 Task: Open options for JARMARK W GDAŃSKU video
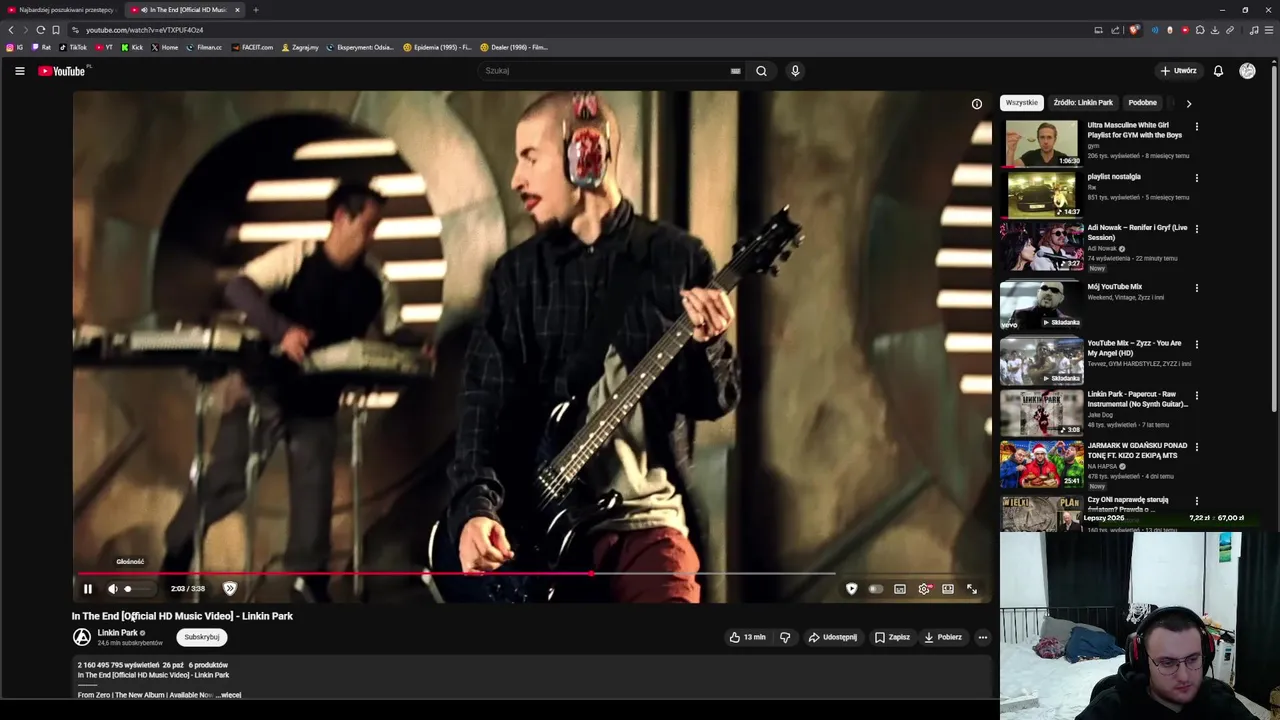tap(1196, 447)
